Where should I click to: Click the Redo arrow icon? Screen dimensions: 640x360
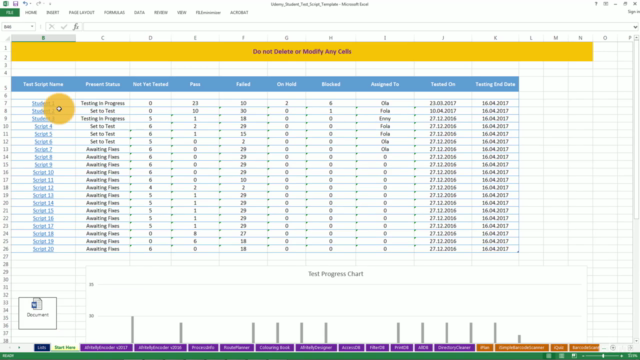point(38,4)
